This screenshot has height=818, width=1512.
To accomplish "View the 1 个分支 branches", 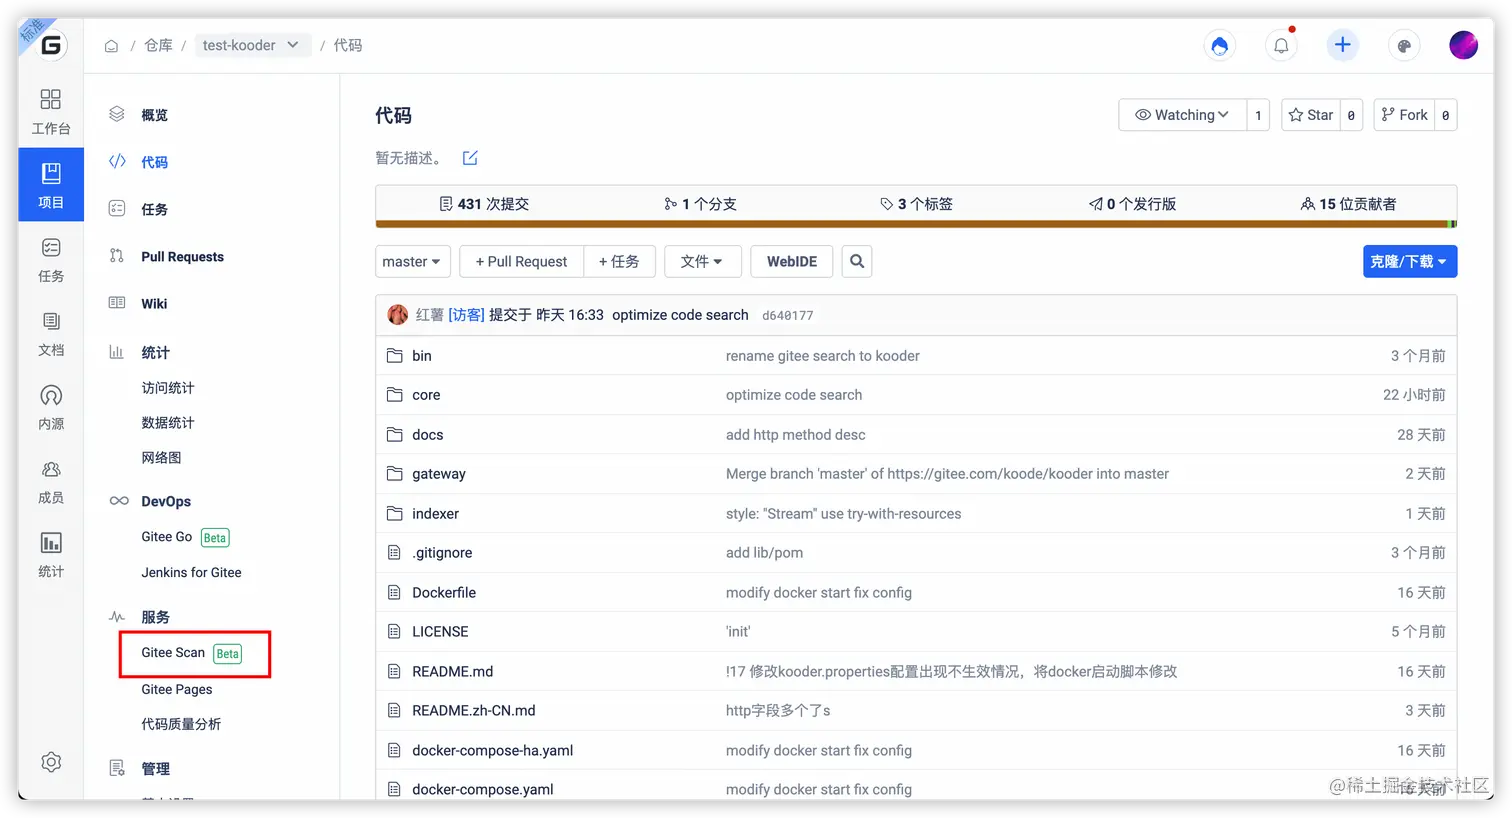I will click(x=700, y=204).
